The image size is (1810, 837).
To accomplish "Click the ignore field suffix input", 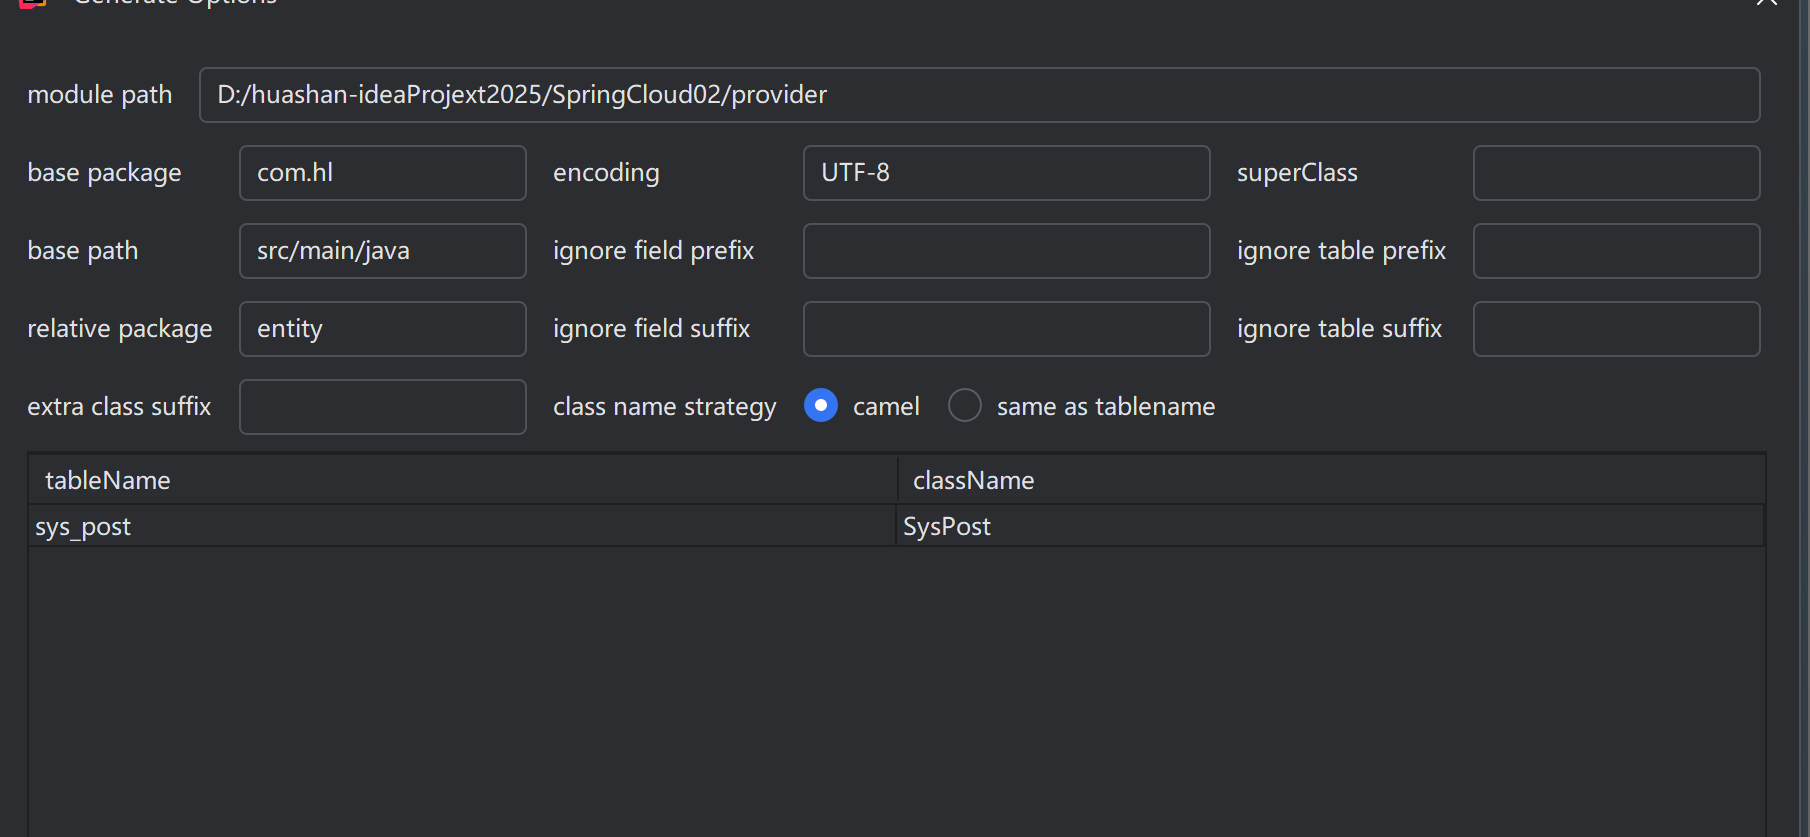I will 1006,329.
